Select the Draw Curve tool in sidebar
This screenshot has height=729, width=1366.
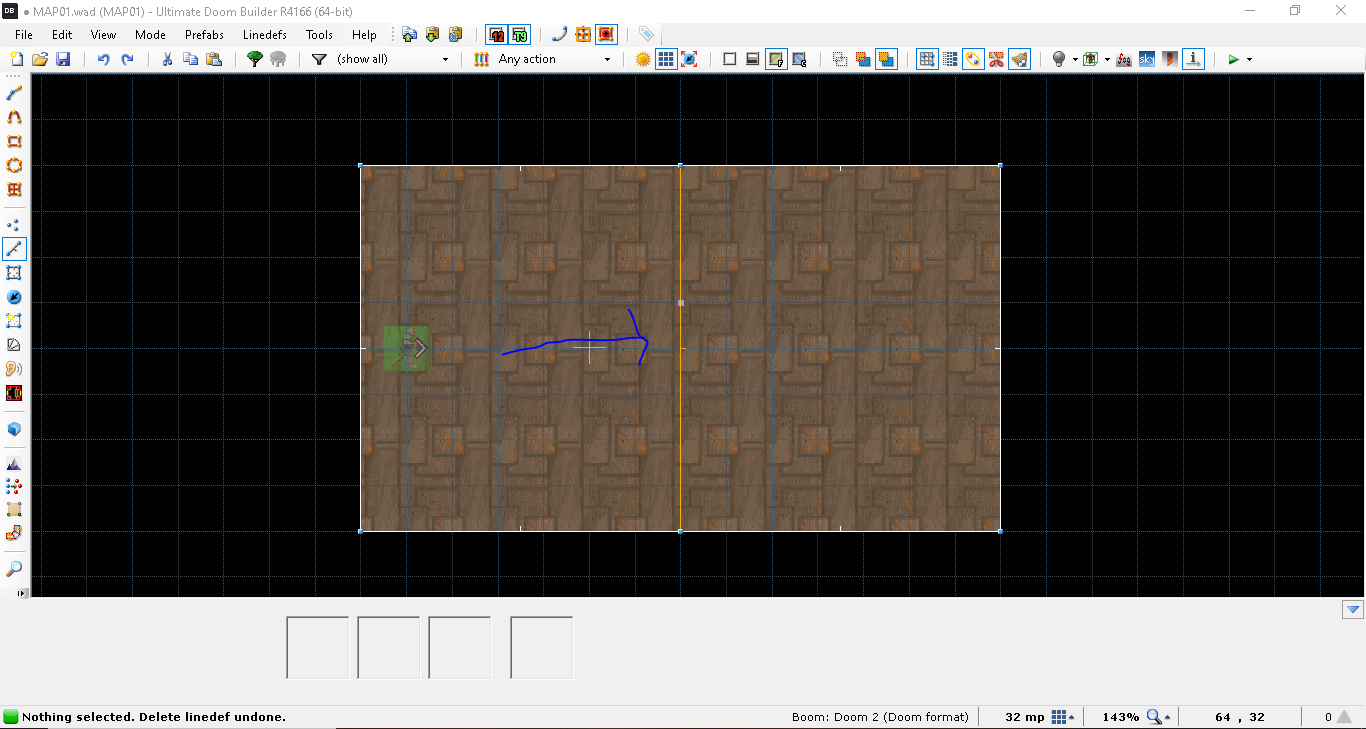point(14,117)
